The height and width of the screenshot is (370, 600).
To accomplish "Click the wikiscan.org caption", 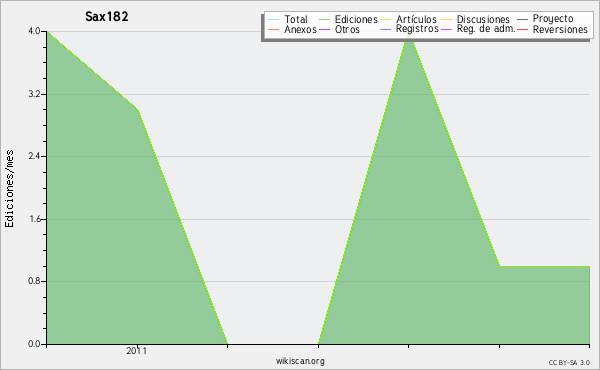I will (x=300, y=361).
